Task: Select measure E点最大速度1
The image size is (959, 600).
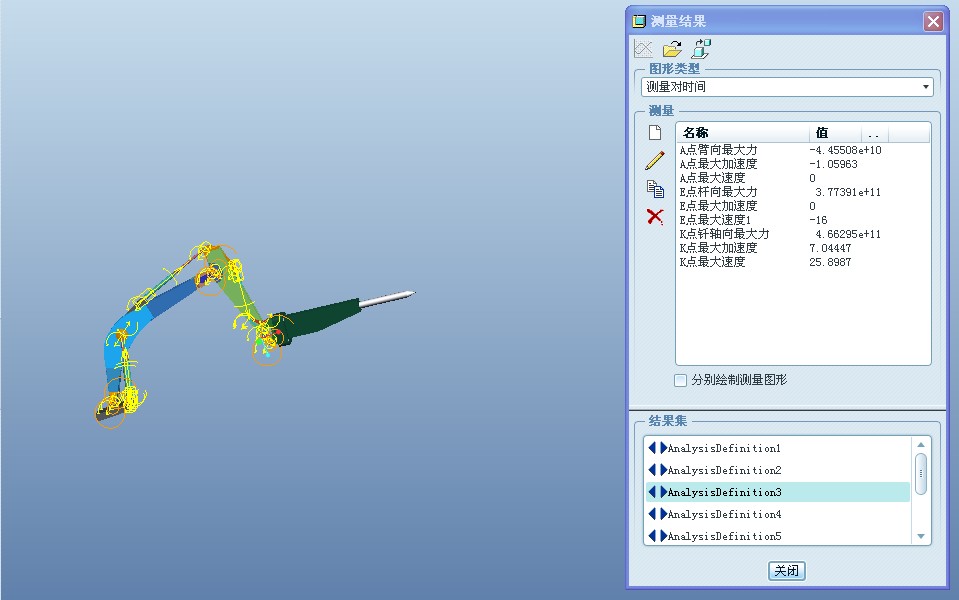Action: (x=716, y=220)
